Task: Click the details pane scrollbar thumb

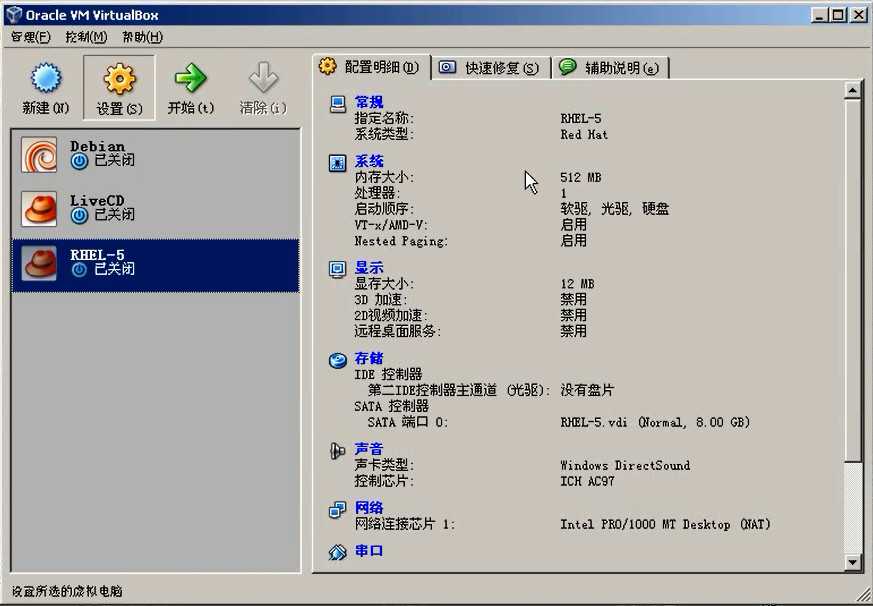Action: [x=852, y=280]
